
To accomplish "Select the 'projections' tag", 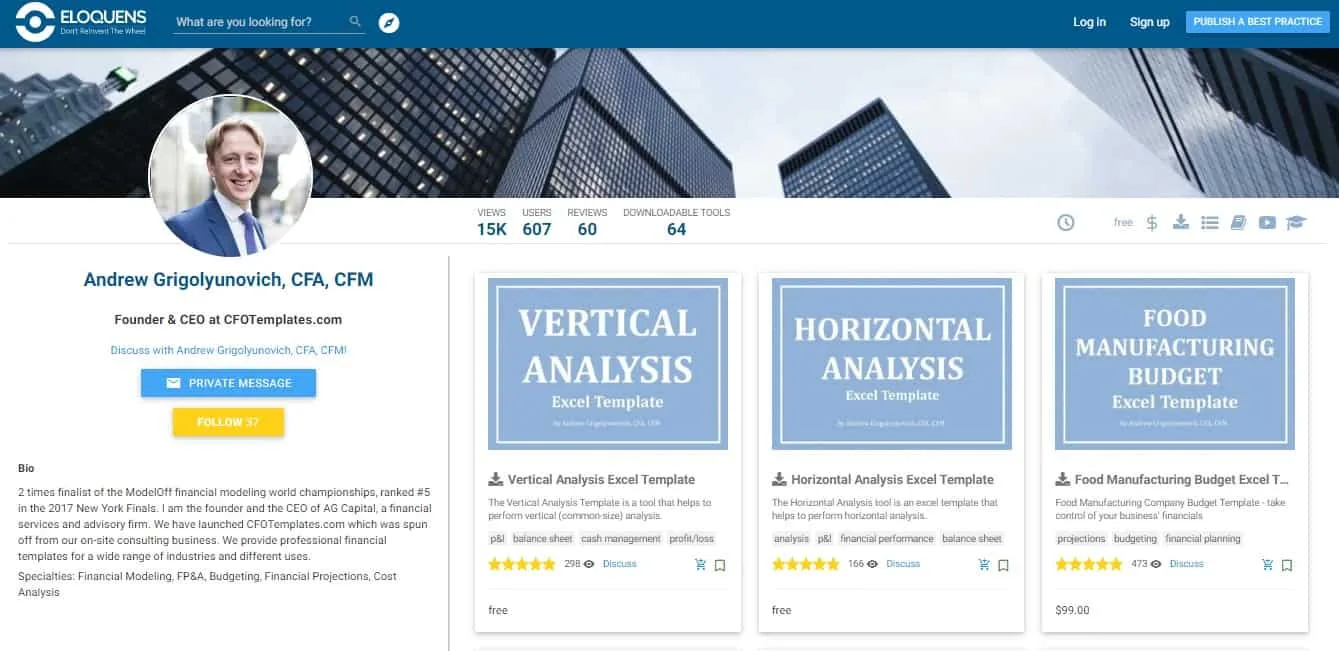I will pyautogui.click(x=1082, y=539).
